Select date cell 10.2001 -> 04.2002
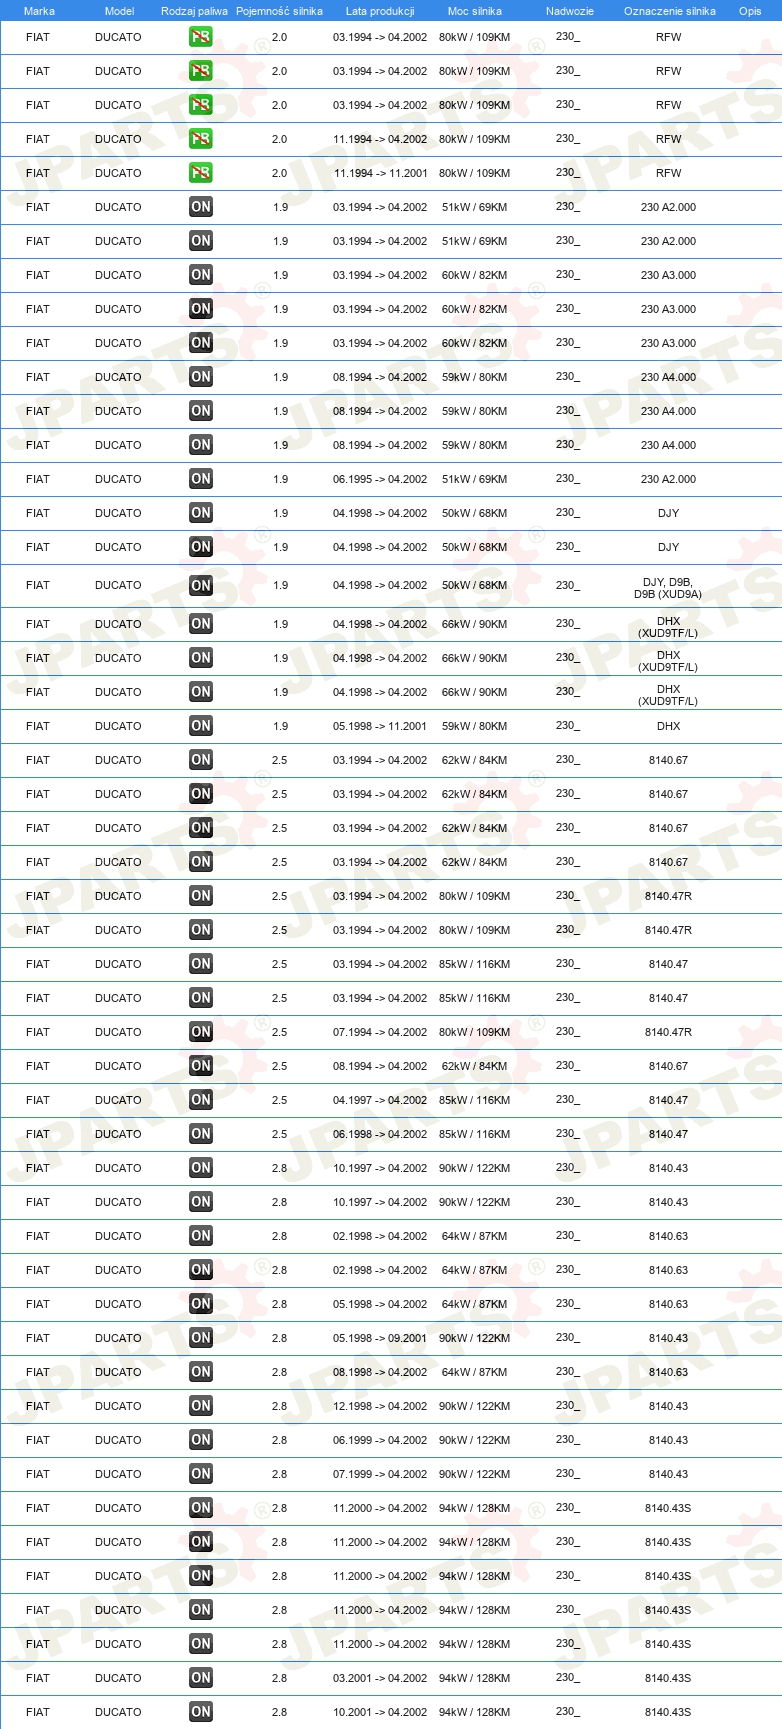 380,1712
